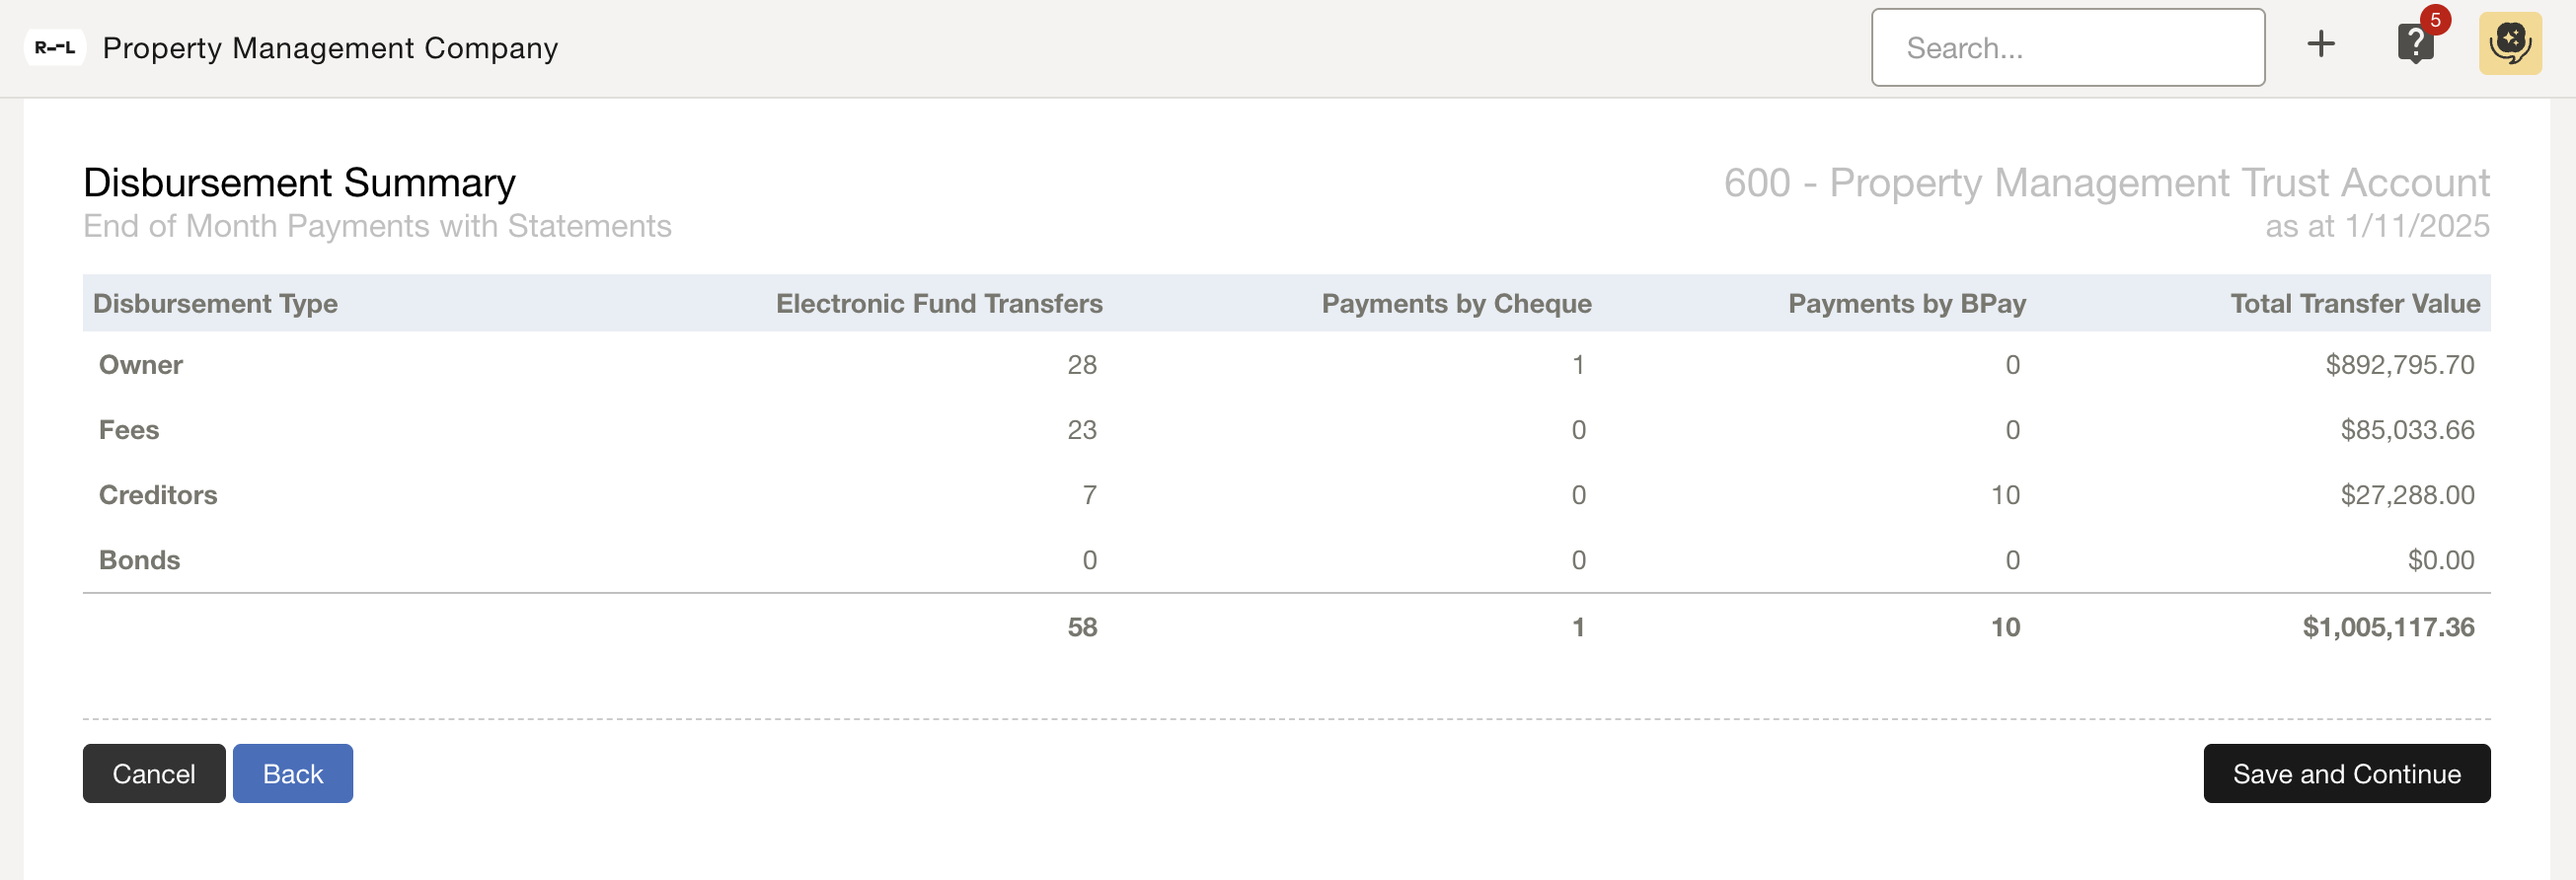Sort by Payments by Cheque column
The image size is (2576, 880).
[x=1457, y=303]
